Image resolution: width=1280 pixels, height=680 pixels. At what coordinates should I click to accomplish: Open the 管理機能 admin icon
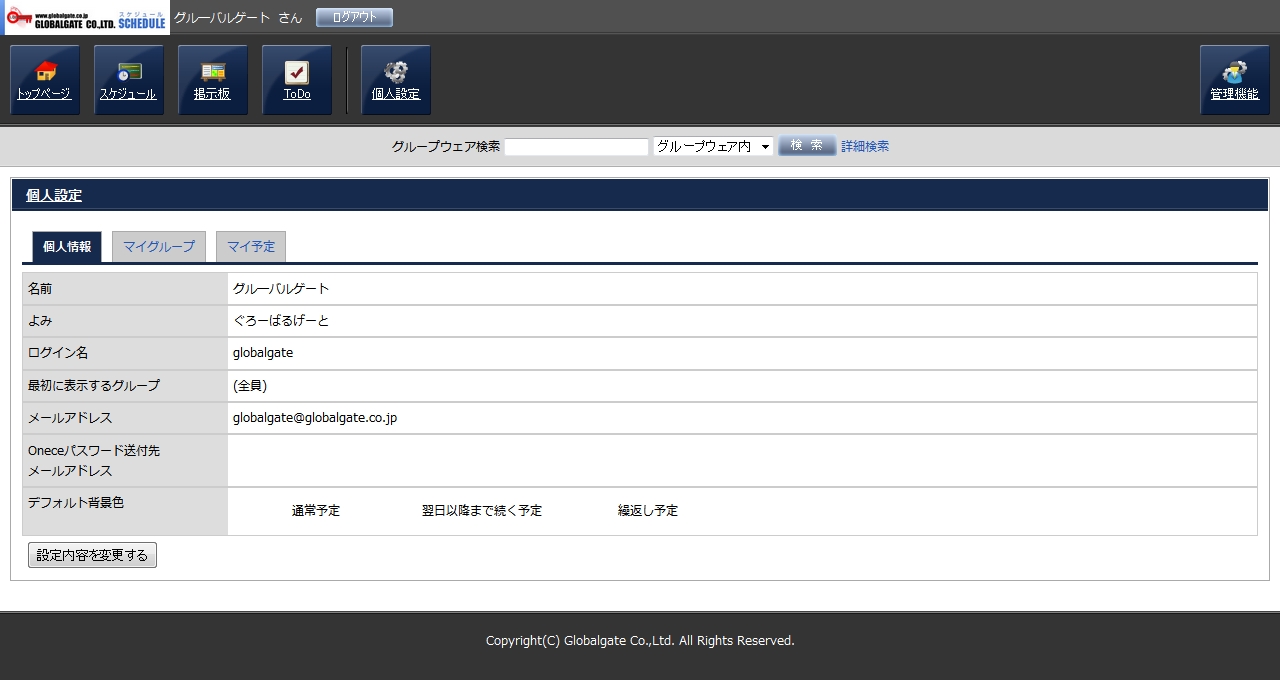pos(1234,80)
